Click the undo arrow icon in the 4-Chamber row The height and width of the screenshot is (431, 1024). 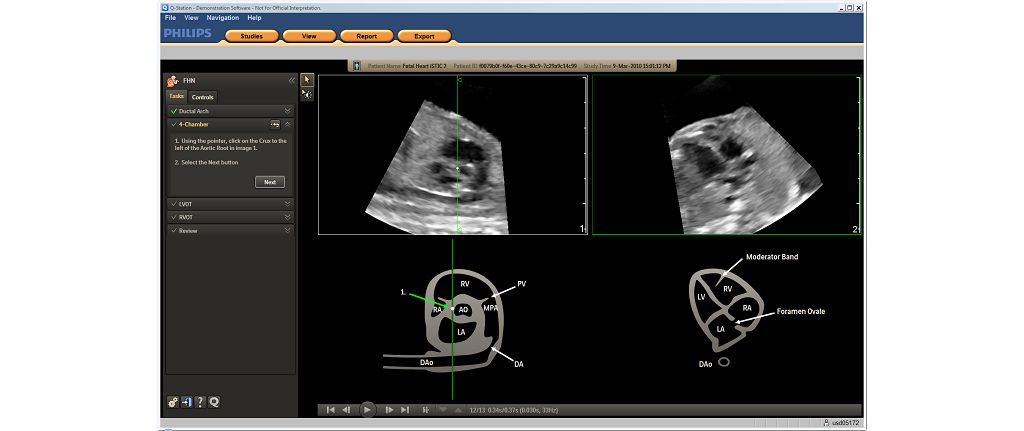tap(276, 124)
